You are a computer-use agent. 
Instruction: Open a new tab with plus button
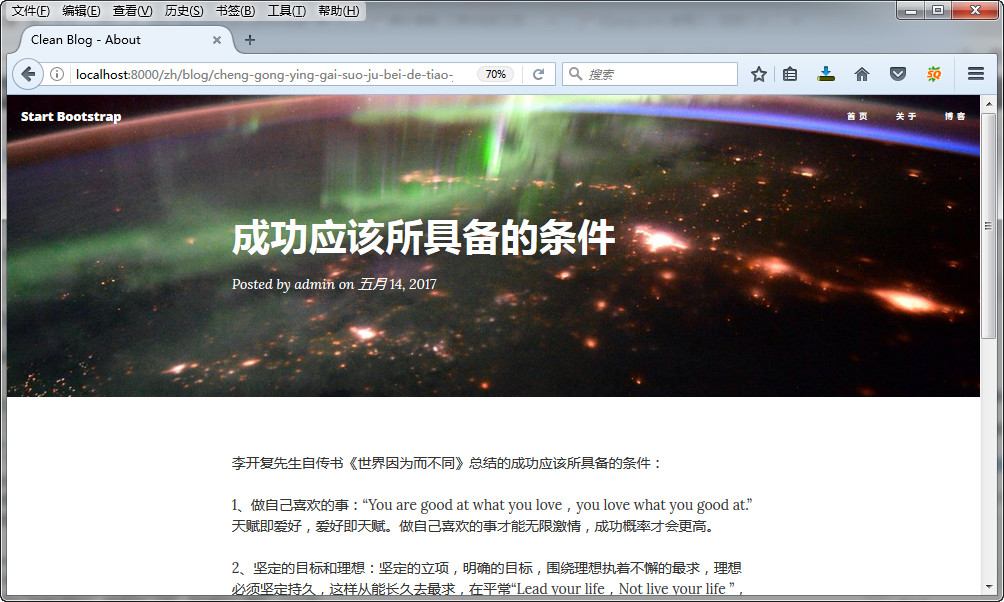click(250, 40)
